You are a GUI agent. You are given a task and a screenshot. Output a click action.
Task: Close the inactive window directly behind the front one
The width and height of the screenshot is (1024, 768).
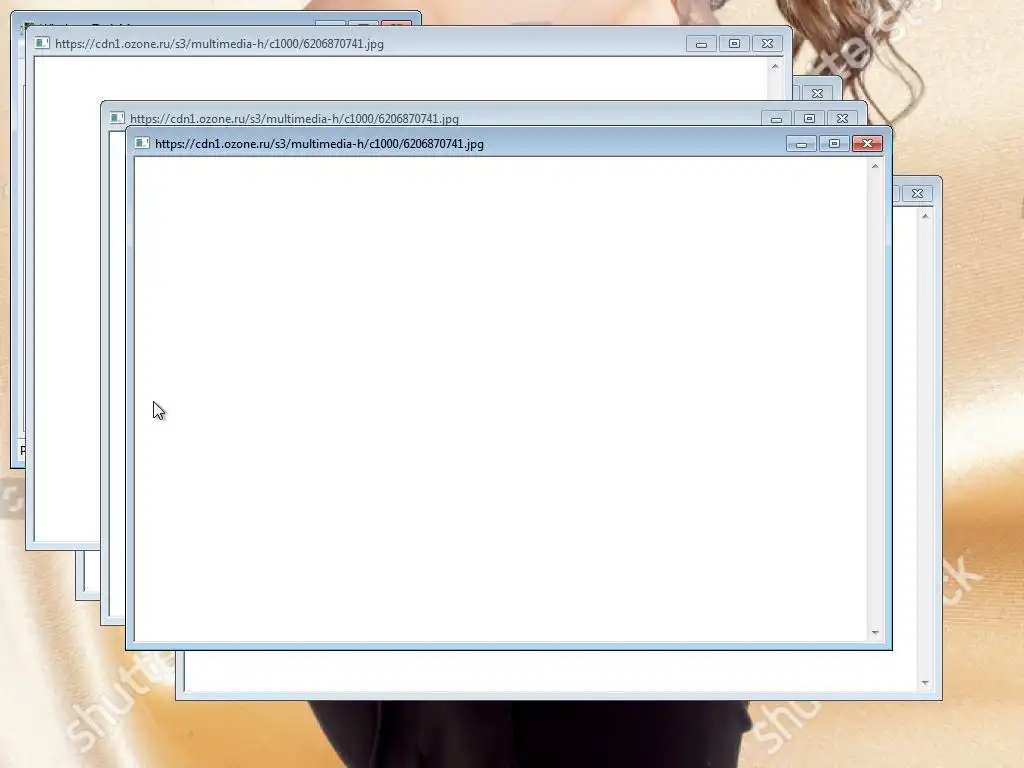842,119
